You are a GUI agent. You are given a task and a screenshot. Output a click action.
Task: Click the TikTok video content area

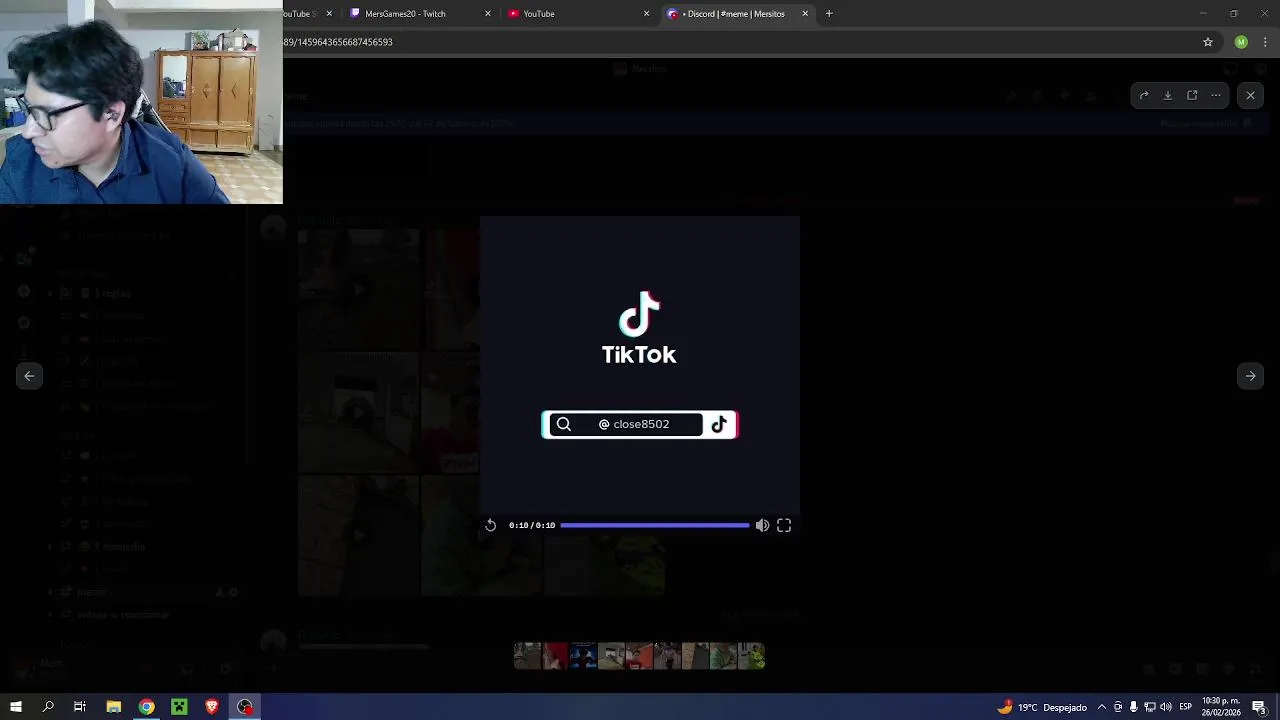click(639, 365)
